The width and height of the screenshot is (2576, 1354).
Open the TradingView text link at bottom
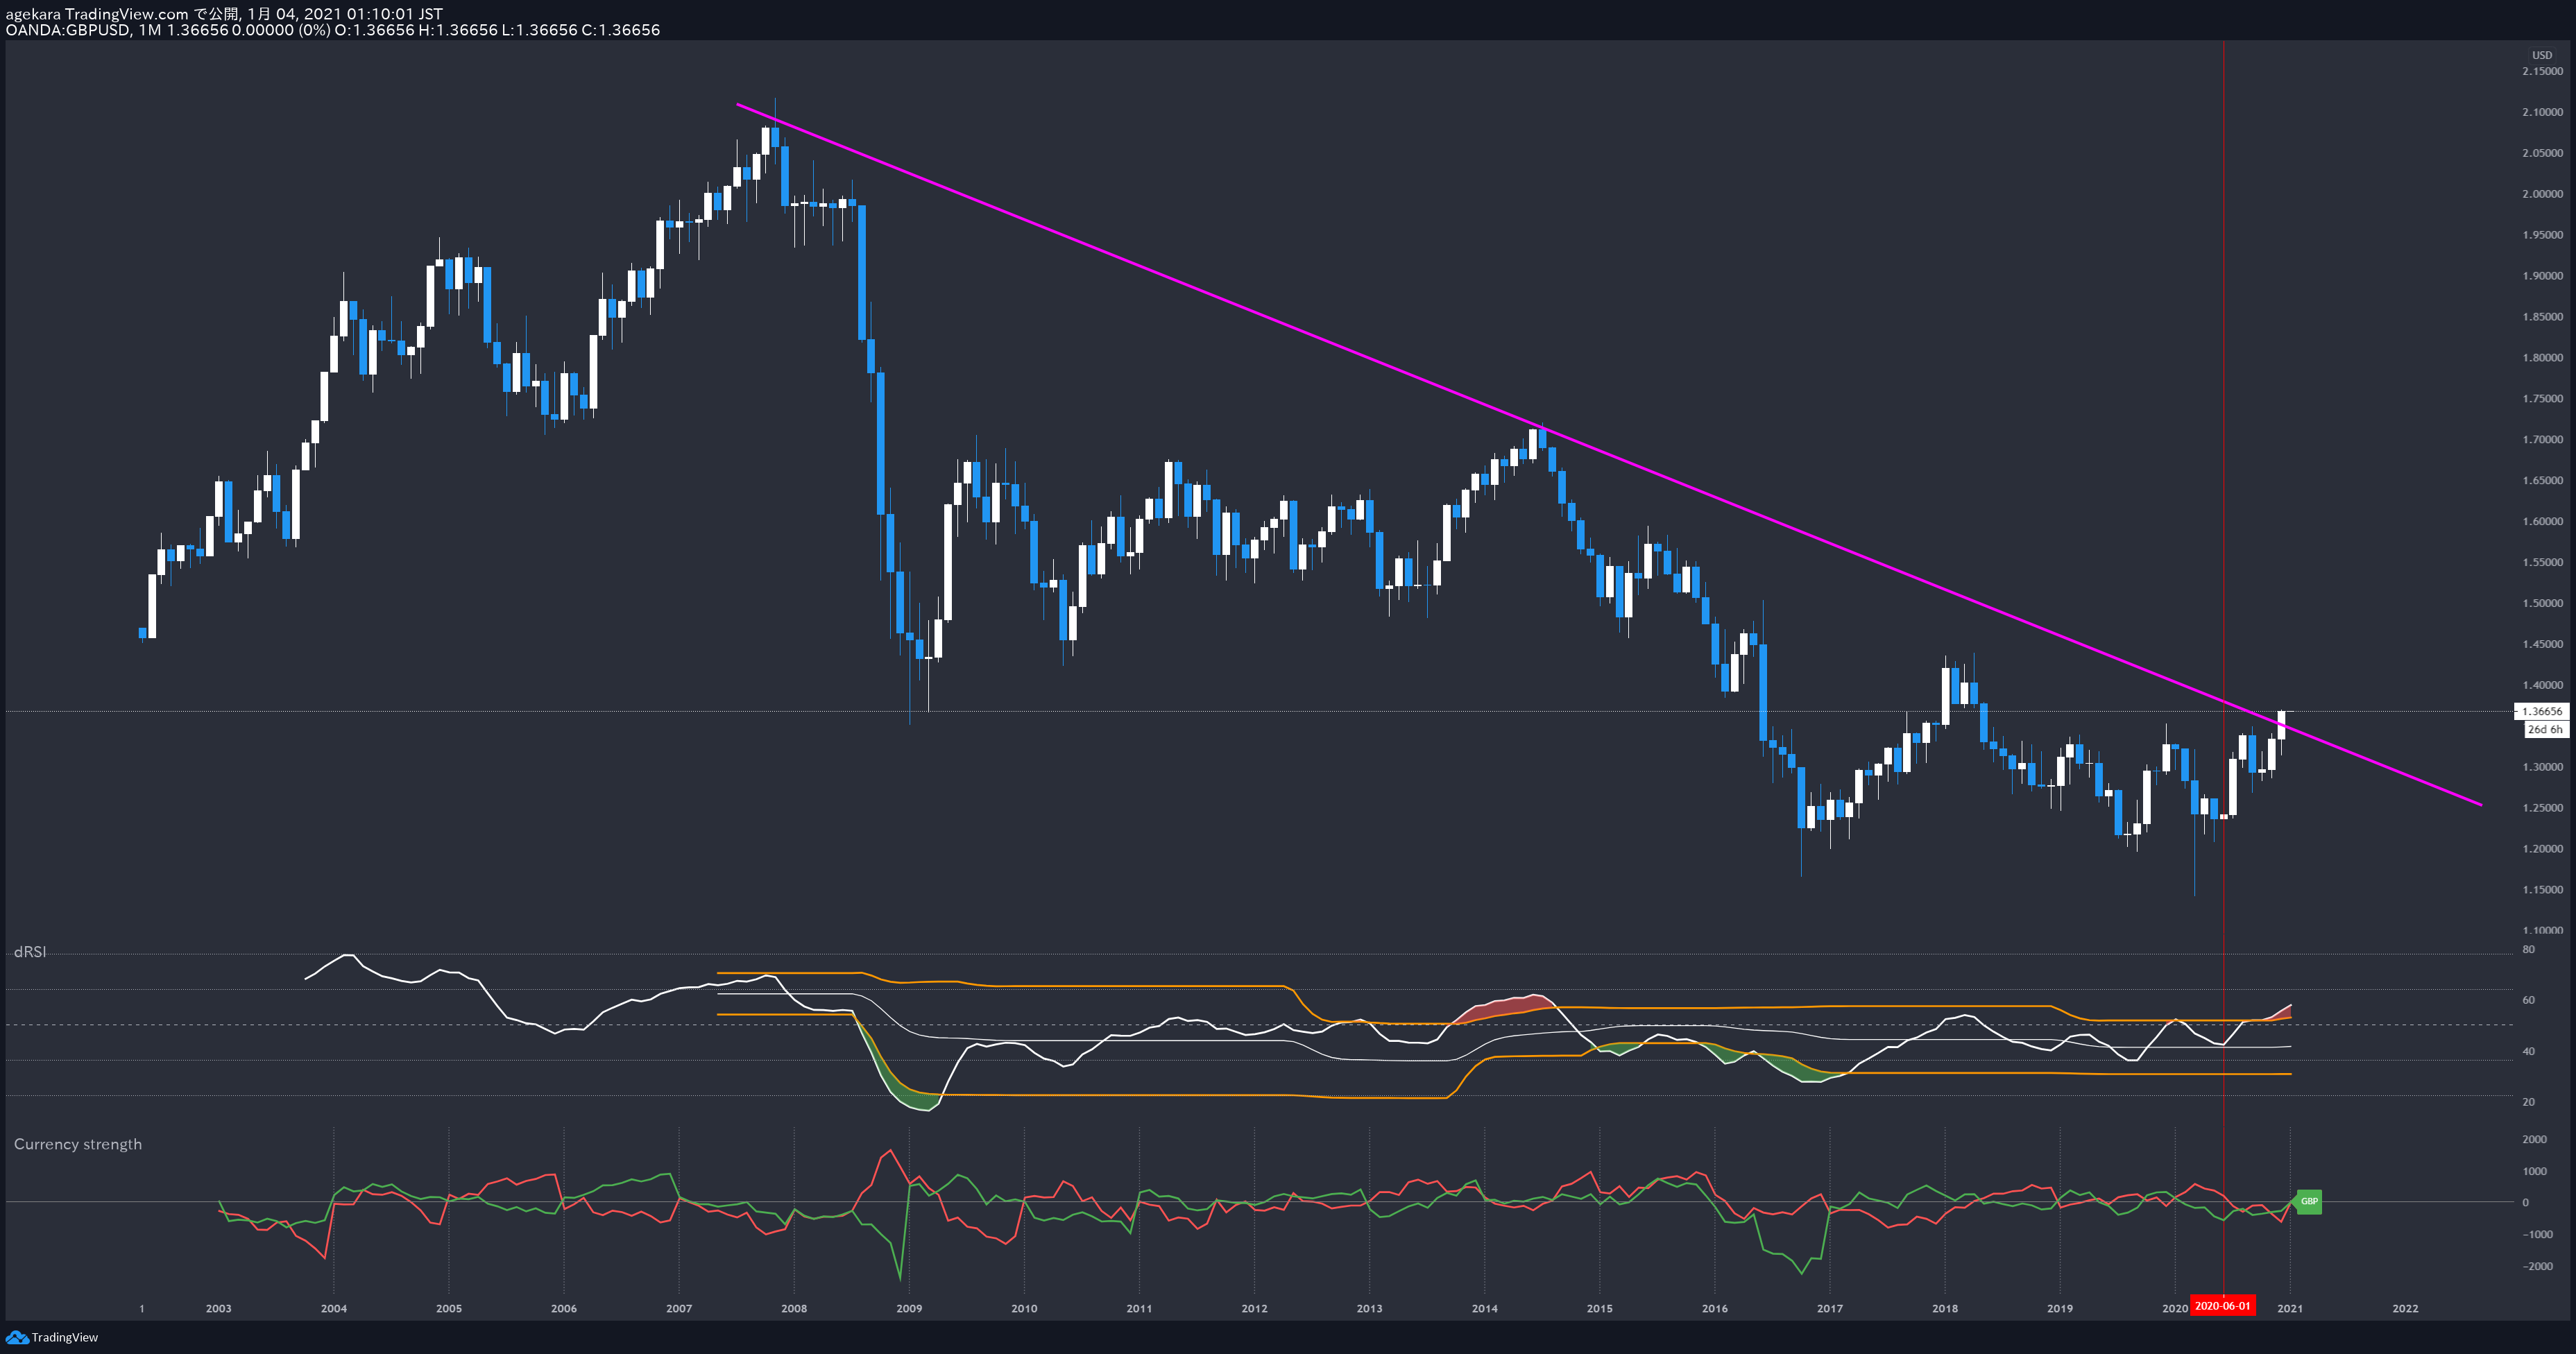point(65,1337)
